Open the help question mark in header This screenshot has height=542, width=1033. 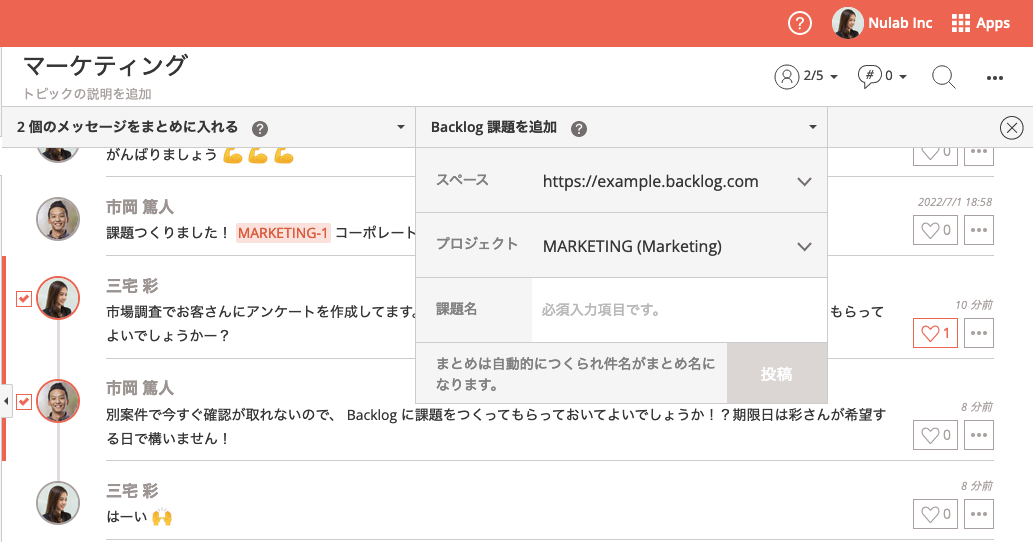pos(799,24)
